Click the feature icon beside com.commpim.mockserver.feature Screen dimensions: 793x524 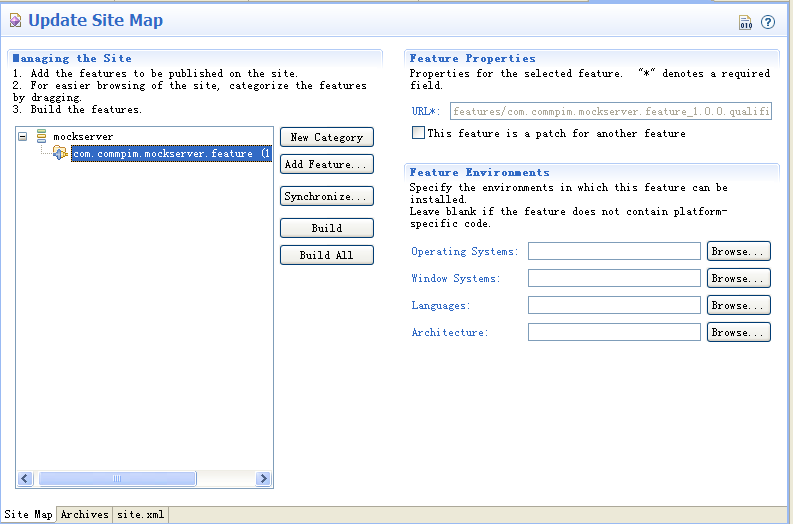pyautogui.click(x=60, y=153)
